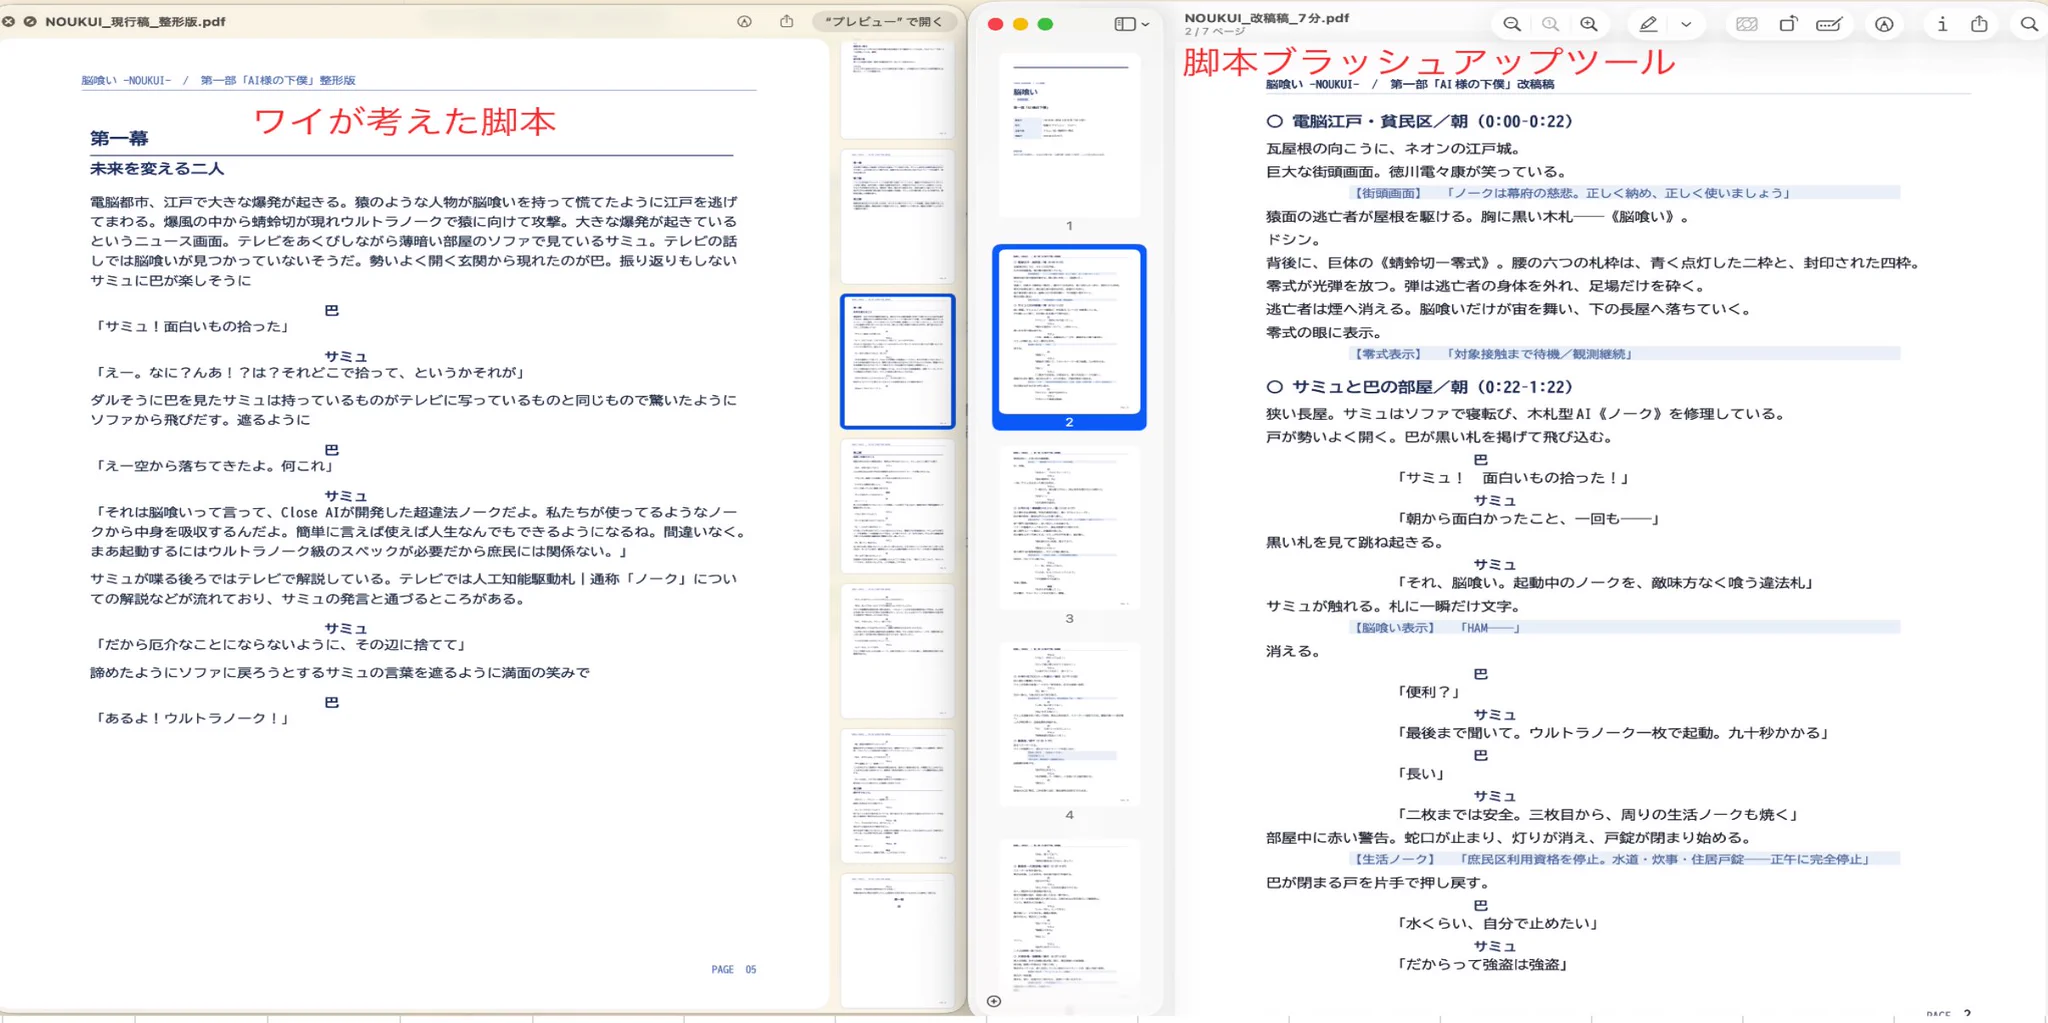Open the highlight color dropdown arrow
The image size is (2048, 1023).
click(x=1686, y=24)
